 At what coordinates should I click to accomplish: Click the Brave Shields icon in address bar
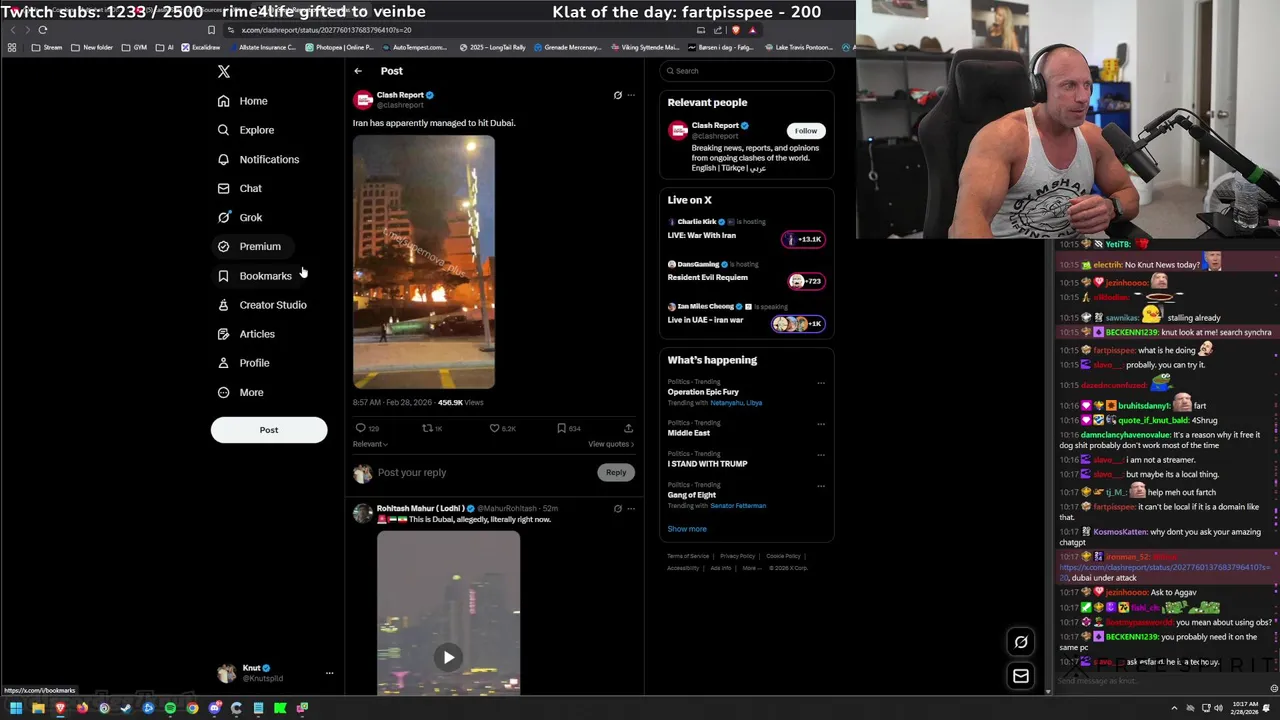[x=736, y=30]
